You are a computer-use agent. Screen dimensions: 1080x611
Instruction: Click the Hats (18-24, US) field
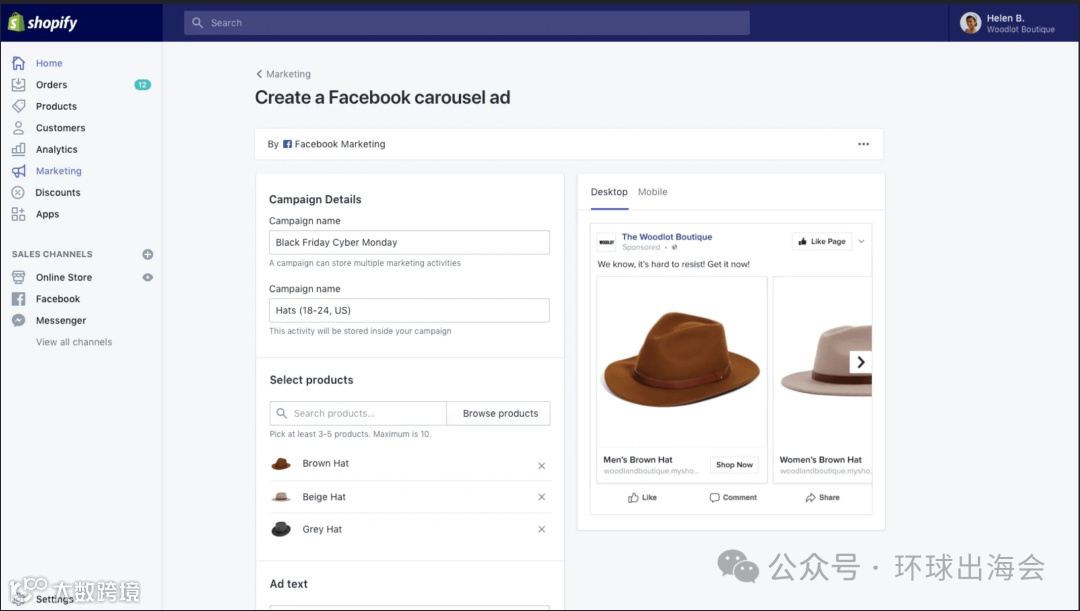point(409,311)
